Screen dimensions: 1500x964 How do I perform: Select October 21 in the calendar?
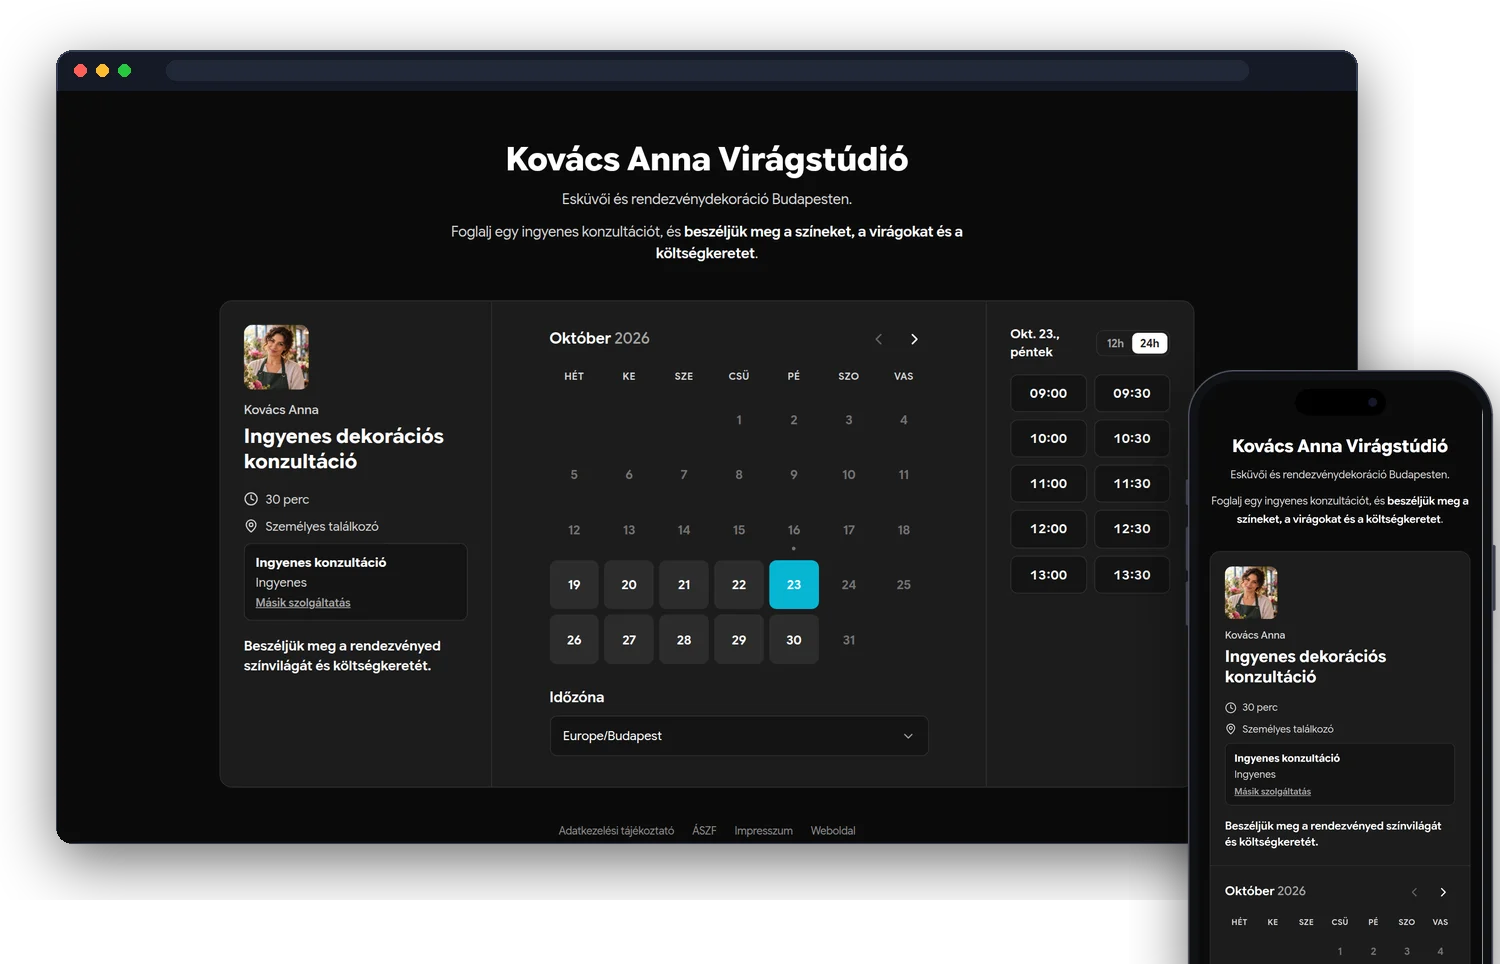[x=684, y=585]
